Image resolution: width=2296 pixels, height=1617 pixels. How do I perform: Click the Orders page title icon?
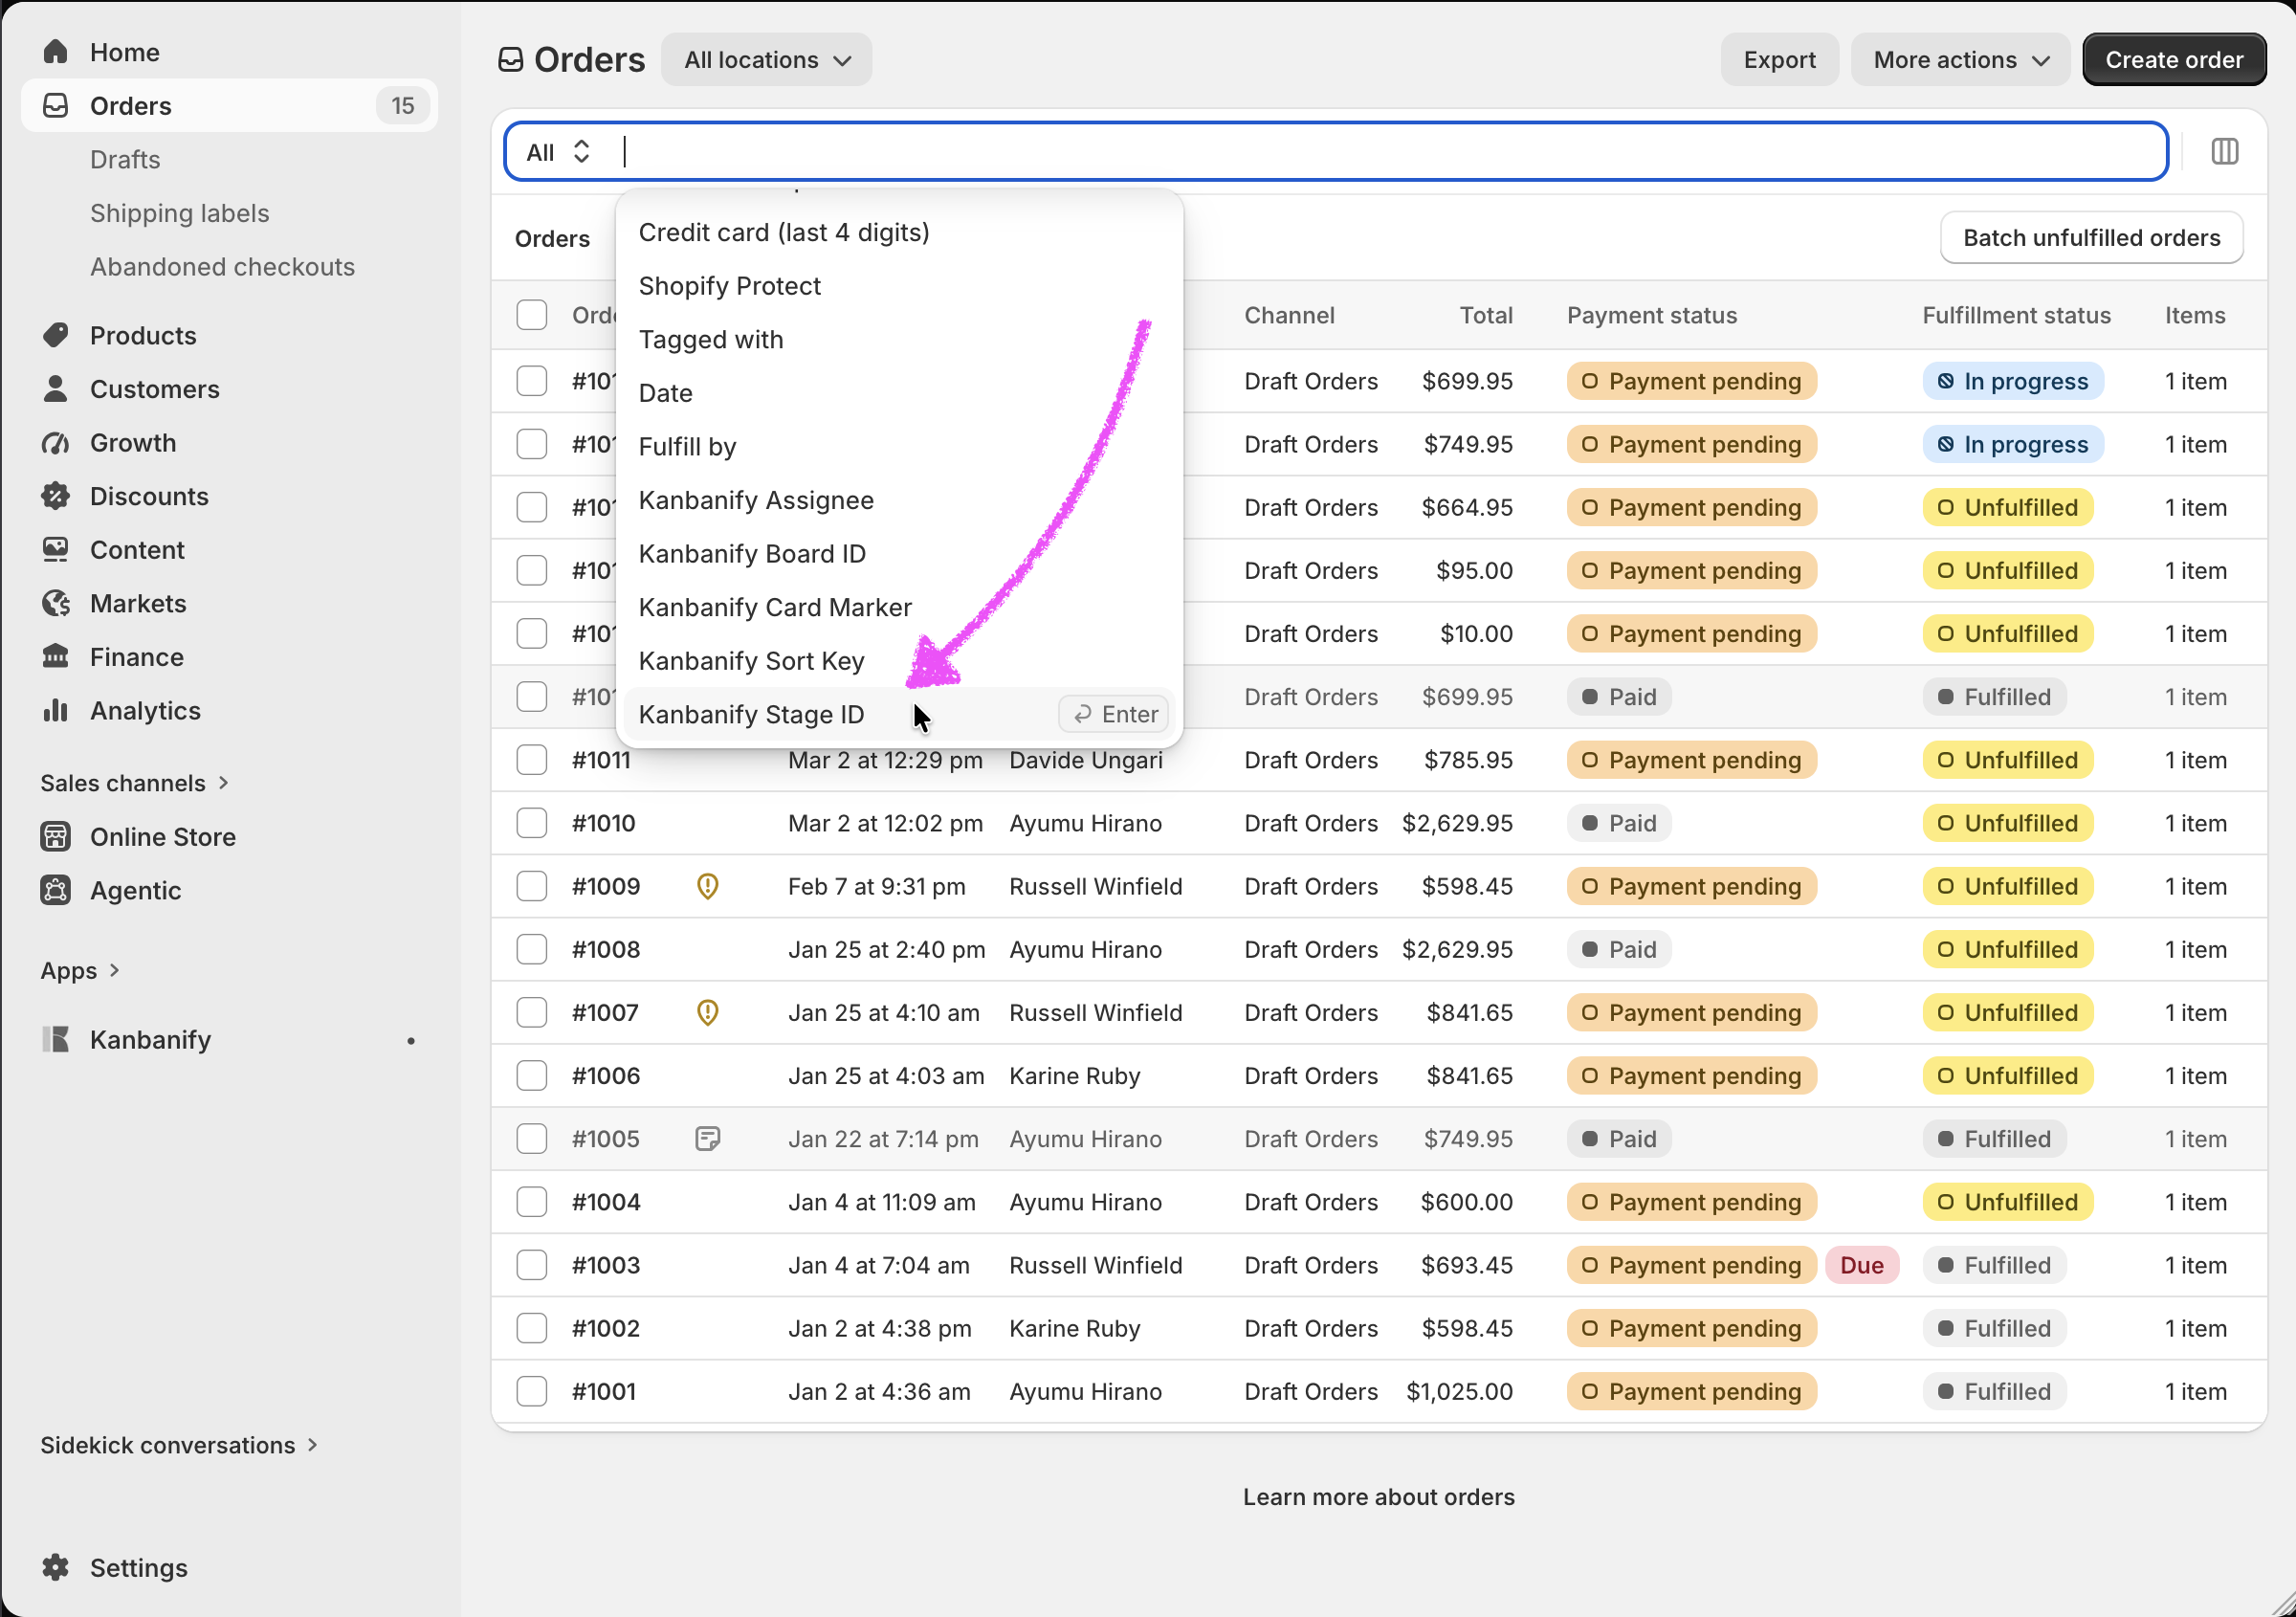point(511,60)
